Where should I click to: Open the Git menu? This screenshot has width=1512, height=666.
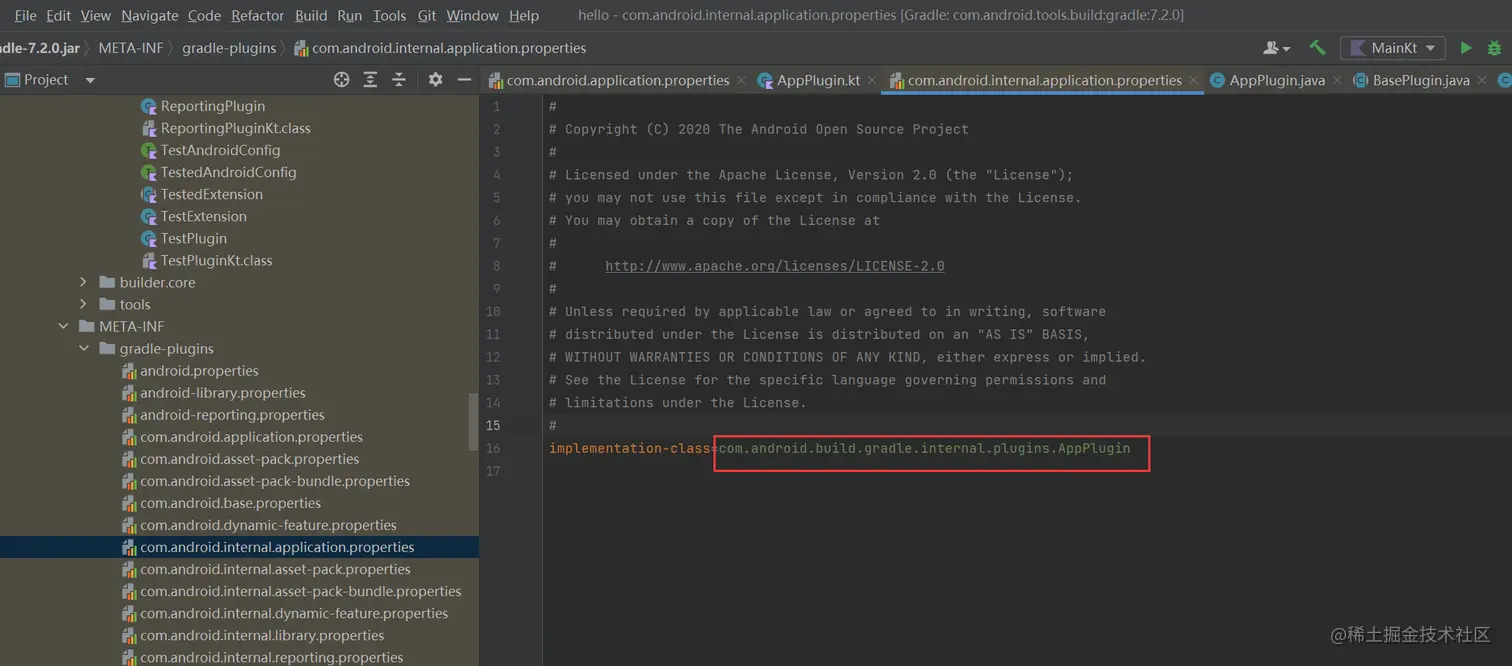[x=427, y=15]
